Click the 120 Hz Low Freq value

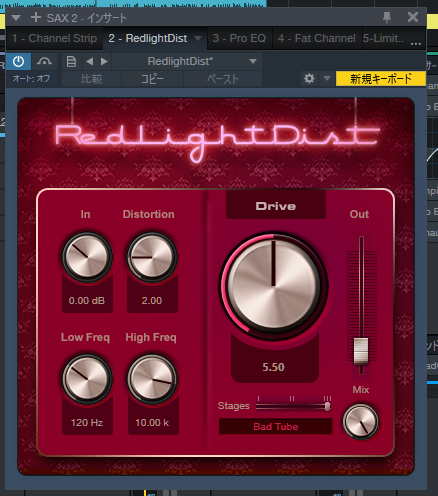point(87,423)
